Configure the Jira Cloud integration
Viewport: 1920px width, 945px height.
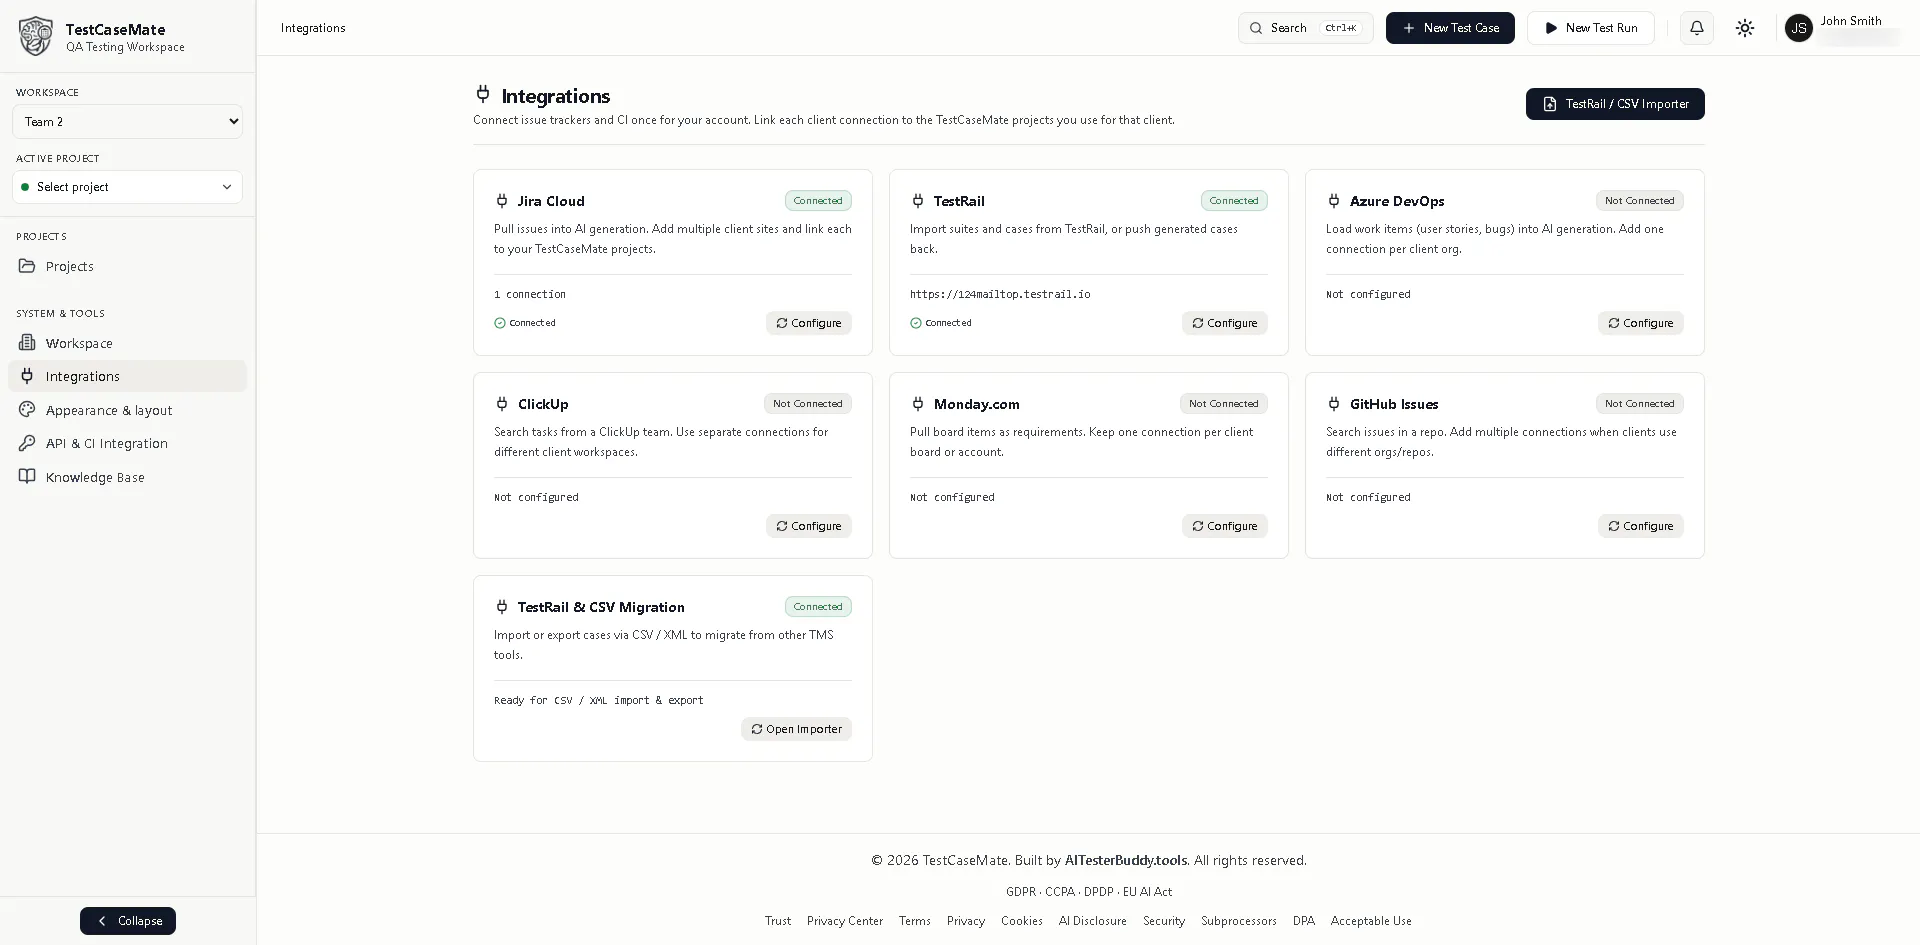click(809, 323)
